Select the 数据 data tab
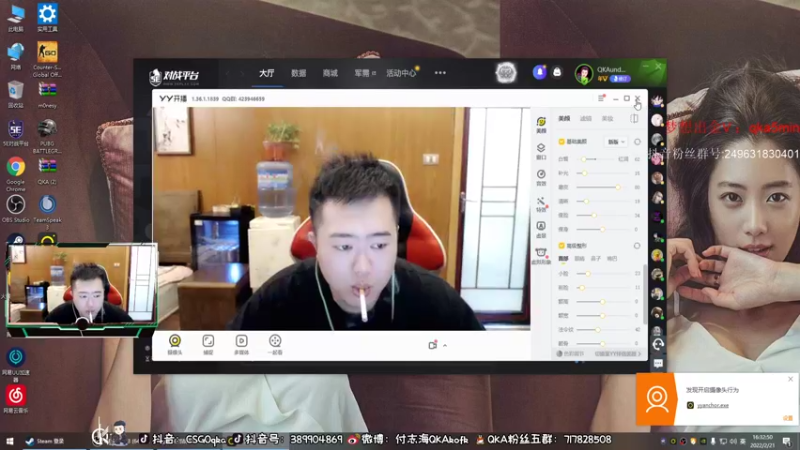The height and width of the screenshot is (450, 800). point(298,73)
